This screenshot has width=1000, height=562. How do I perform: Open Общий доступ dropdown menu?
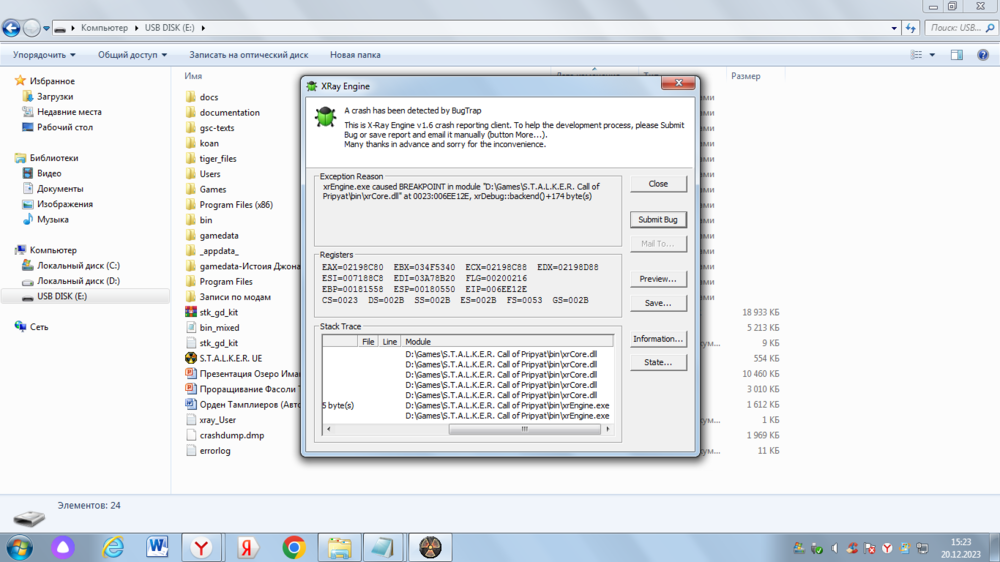(x=132, y=55)
